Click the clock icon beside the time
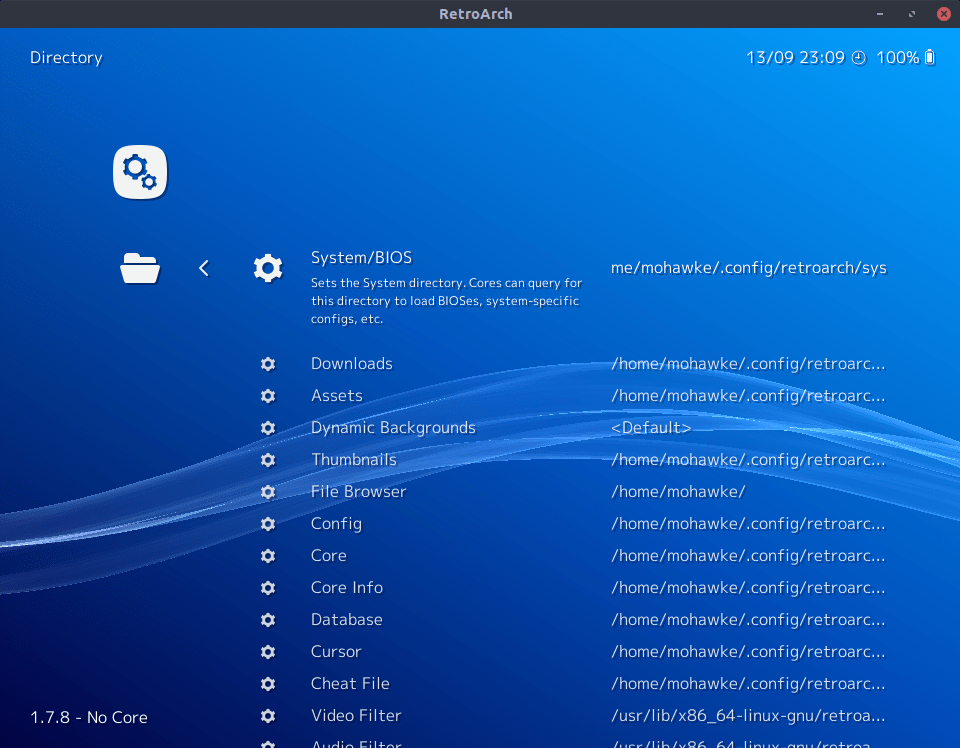Screen dimensions: 960x748 (858, 58)
